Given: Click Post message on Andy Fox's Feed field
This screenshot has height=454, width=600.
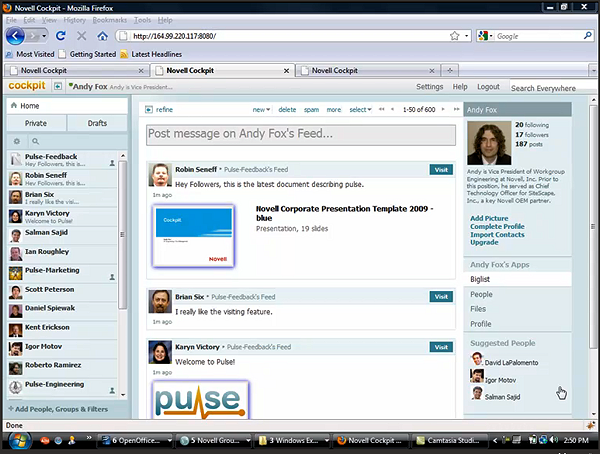Looking at the screenshot, I should [301, 135].
